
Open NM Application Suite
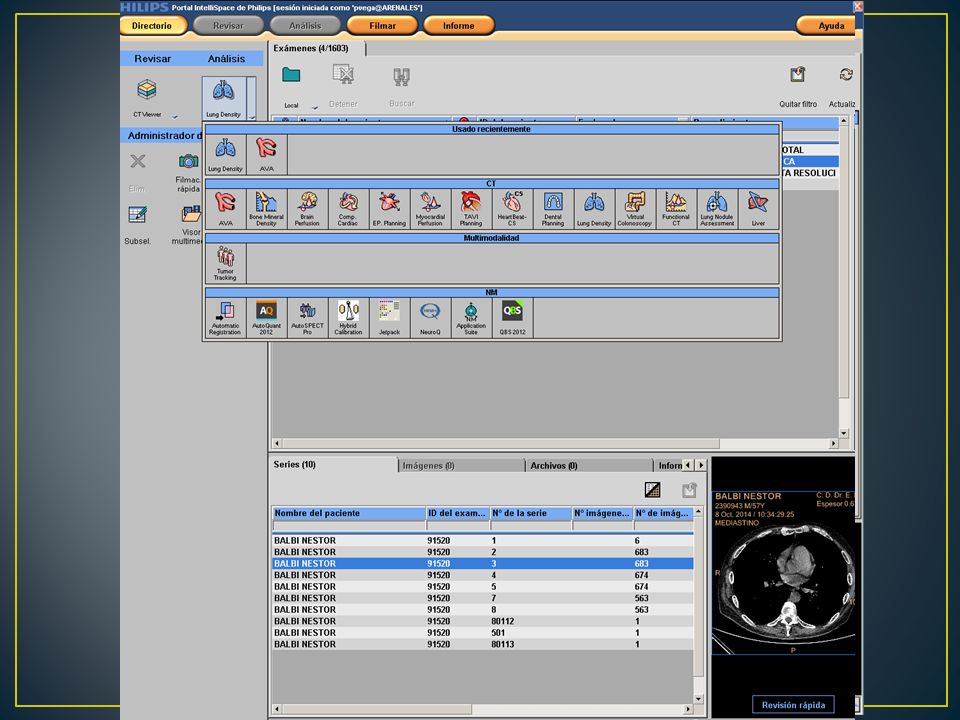pos(471,318)
